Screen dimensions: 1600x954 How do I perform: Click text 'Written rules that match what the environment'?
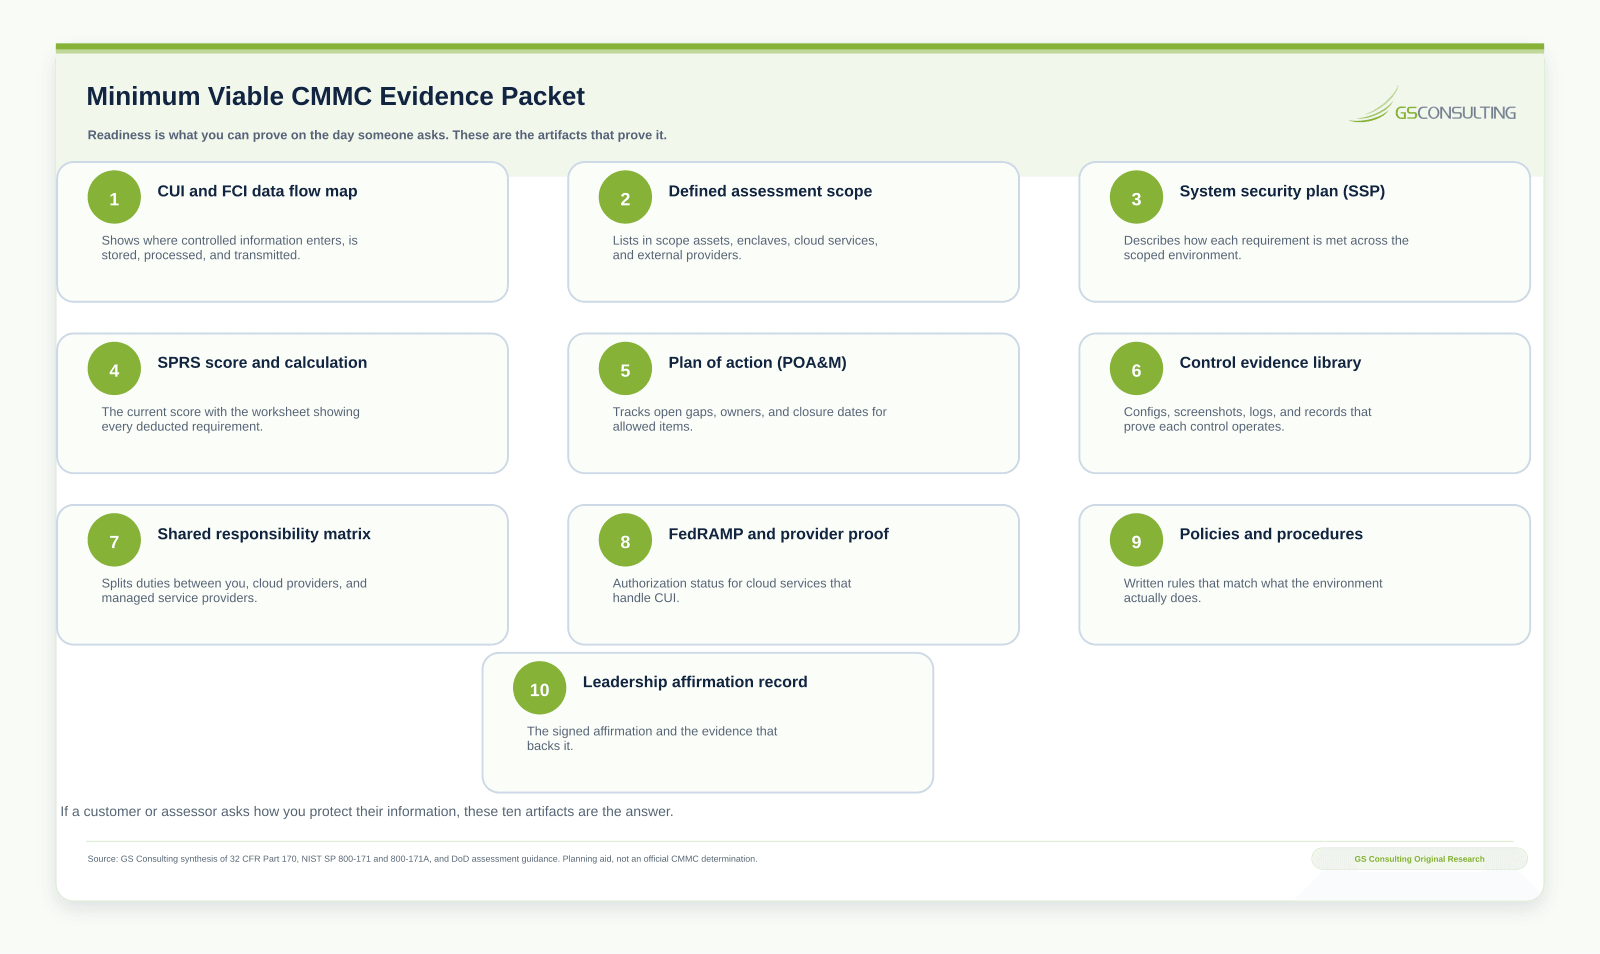(1253, 591)
